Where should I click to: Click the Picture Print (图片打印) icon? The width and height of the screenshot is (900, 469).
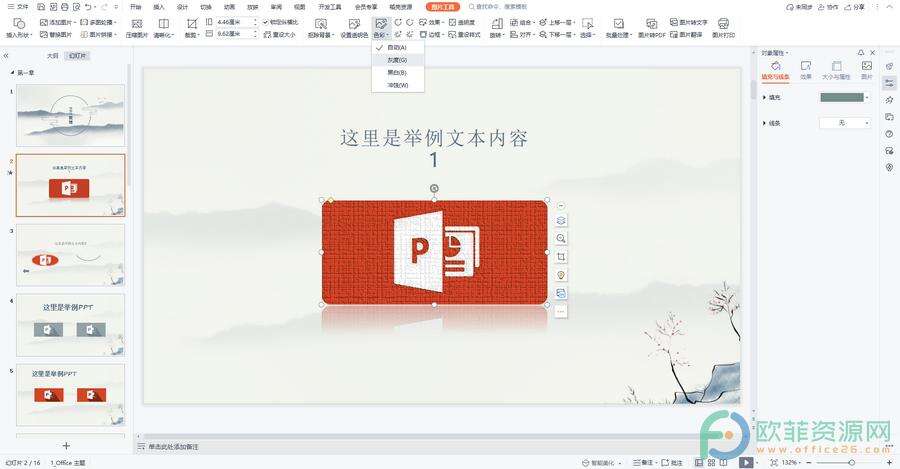click(723, 24)
